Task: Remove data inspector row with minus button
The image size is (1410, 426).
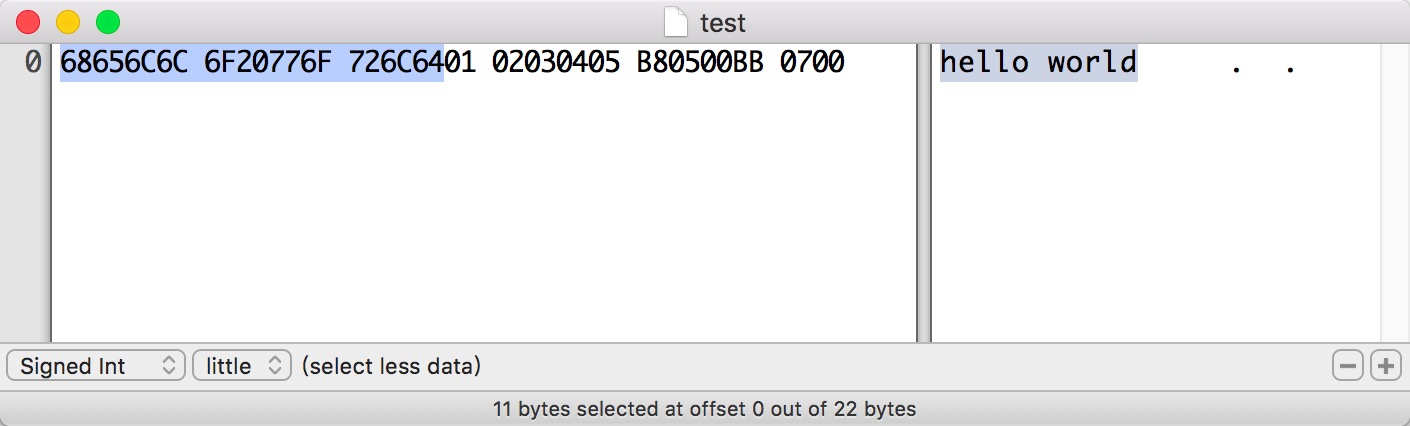Action: tap(1348, 367)
